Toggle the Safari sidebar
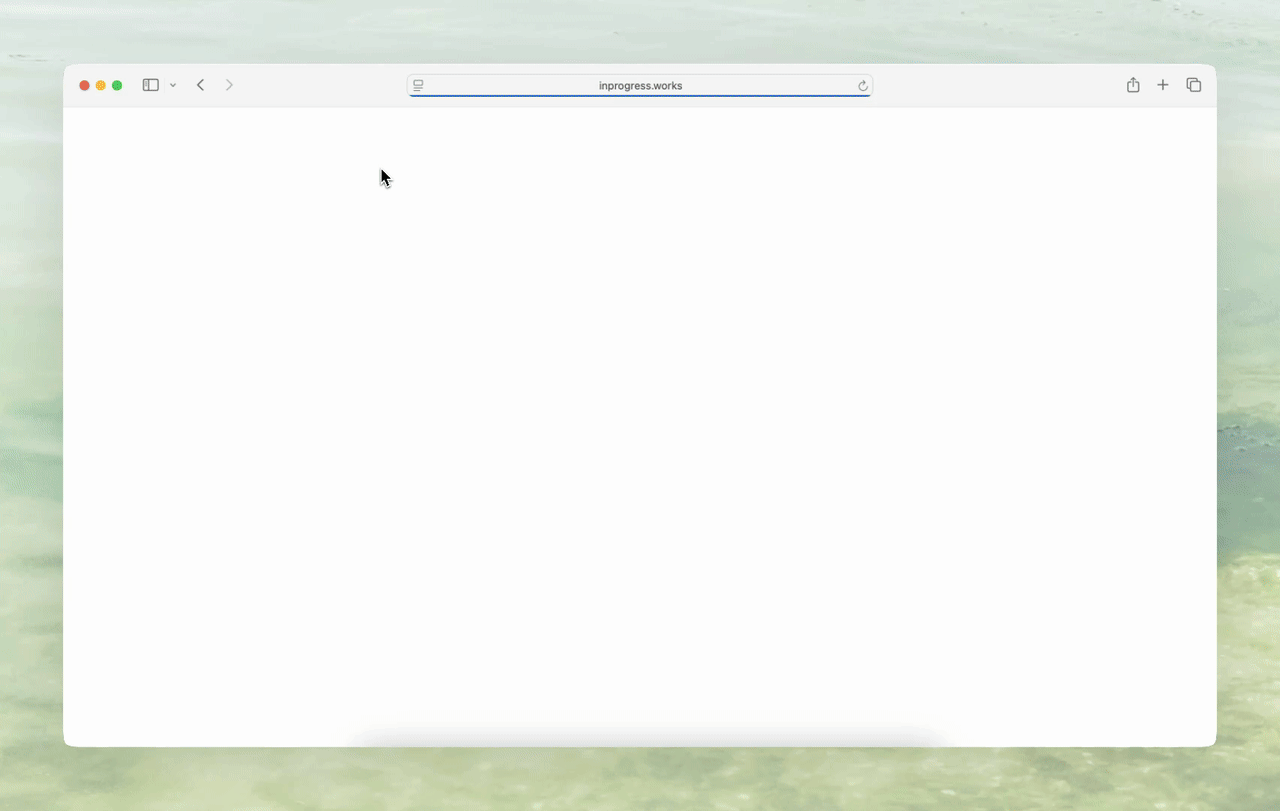This screenshot has height=811, width=1280. (151, 85)
